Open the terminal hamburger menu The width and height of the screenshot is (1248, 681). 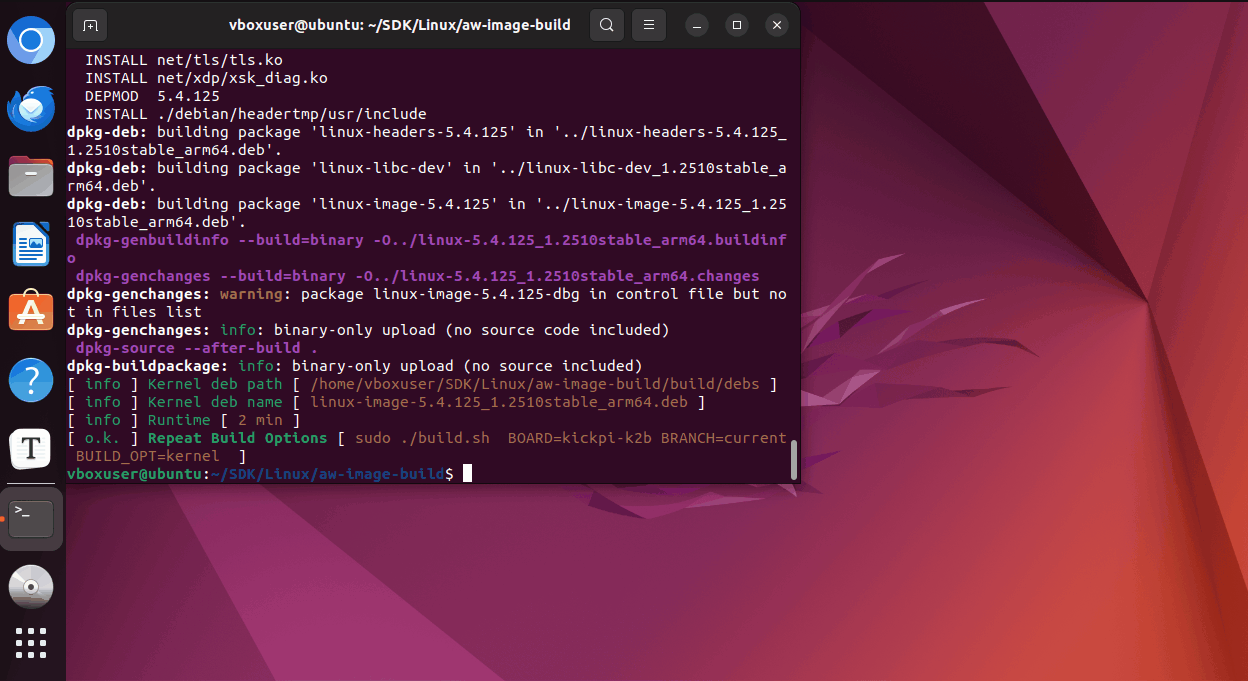[649, 25]
